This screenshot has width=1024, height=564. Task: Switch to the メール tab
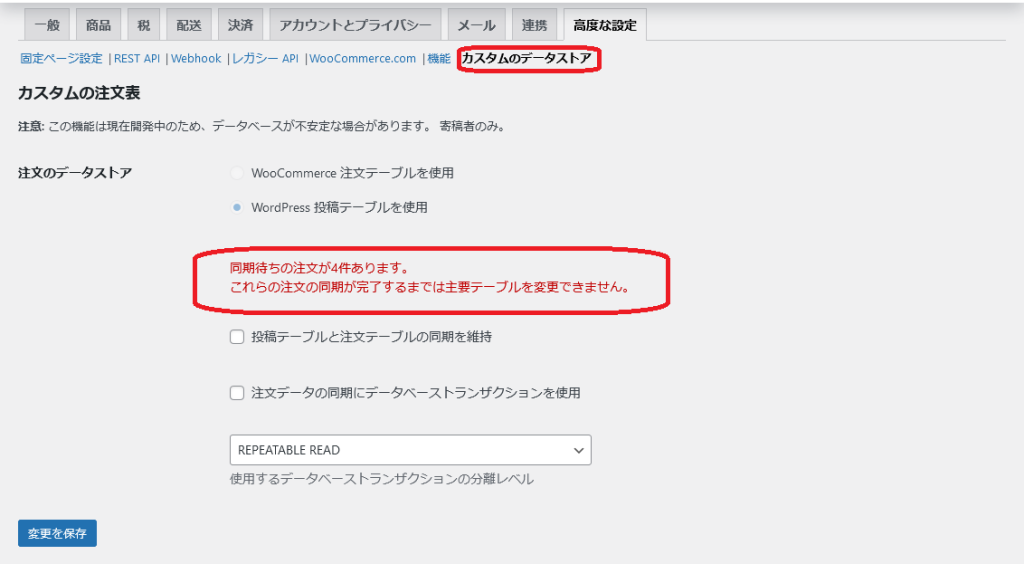click(x=476, y=24)
